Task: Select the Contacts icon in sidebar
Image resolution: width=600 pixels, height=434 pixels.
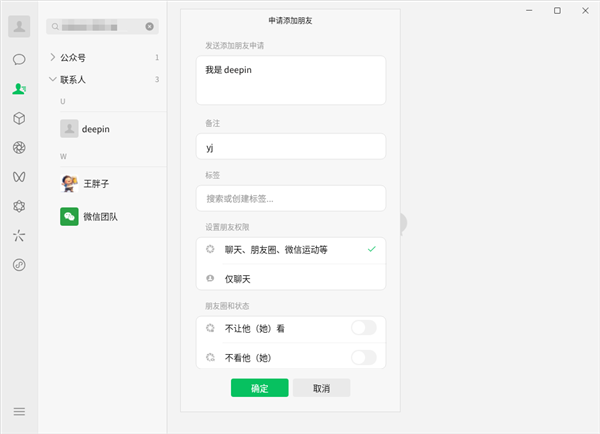Action: pos(19,88)
